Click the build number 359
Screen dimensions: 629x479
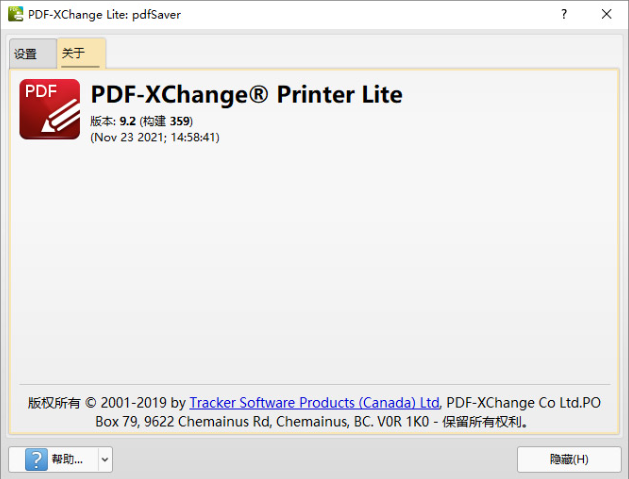click(x=180, y=121)
